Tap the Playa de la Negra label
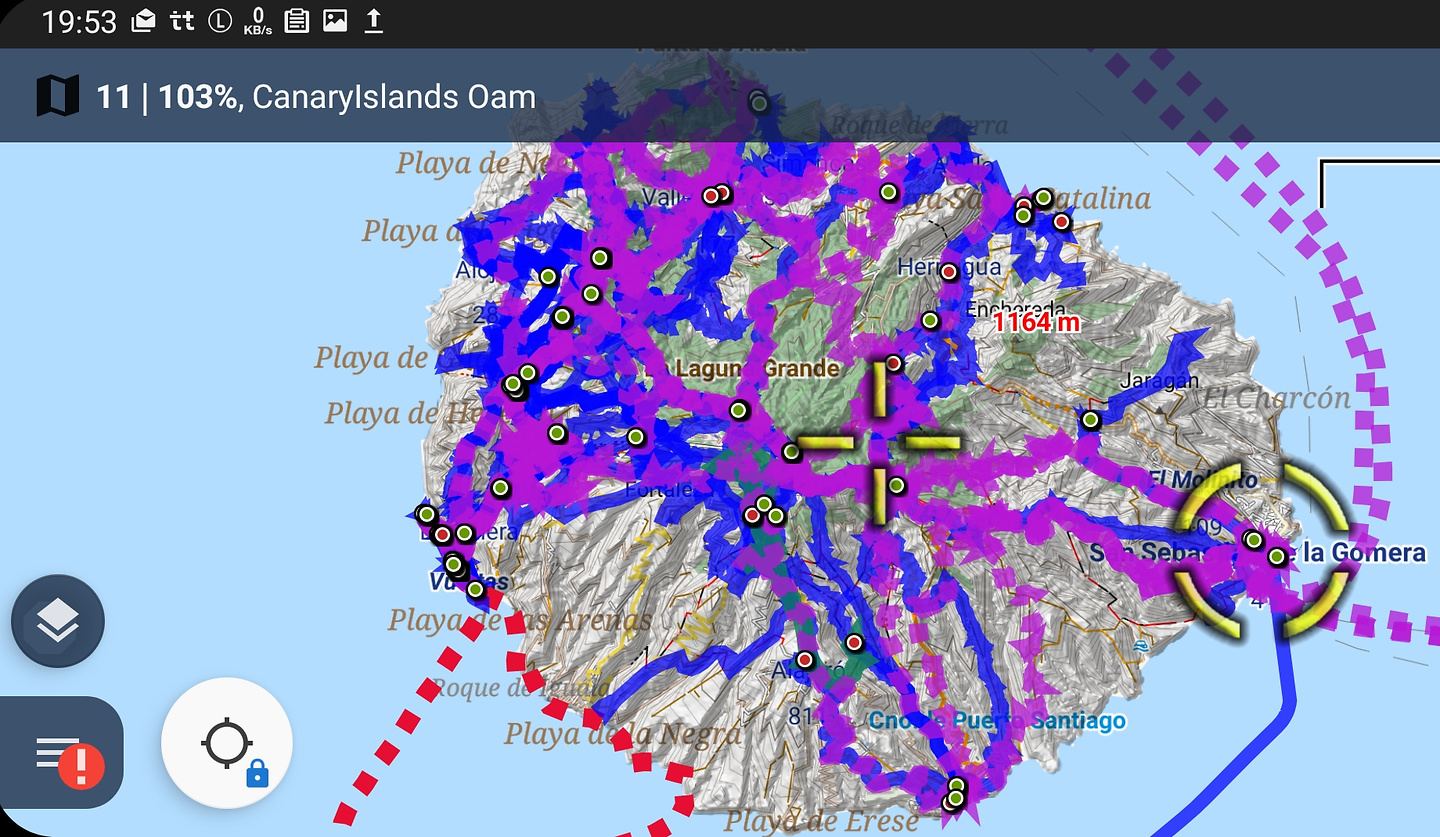 point(622,734)
